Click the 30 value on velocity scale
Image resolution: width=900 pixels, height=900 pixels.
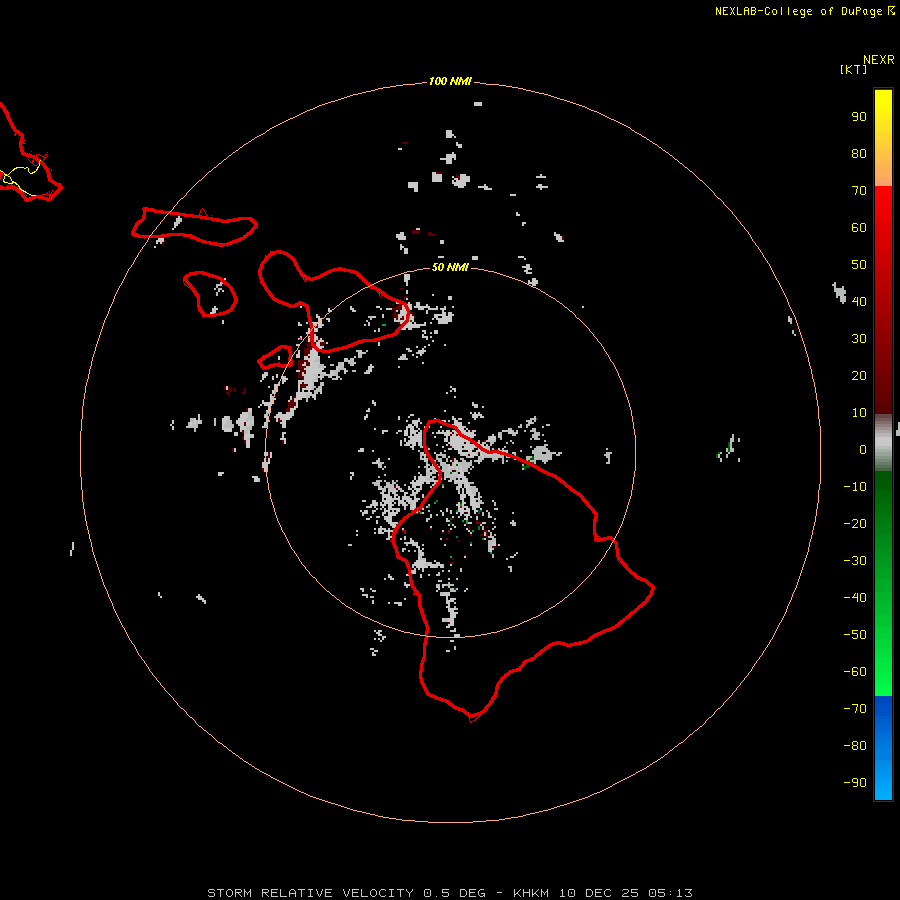point(859,339)
